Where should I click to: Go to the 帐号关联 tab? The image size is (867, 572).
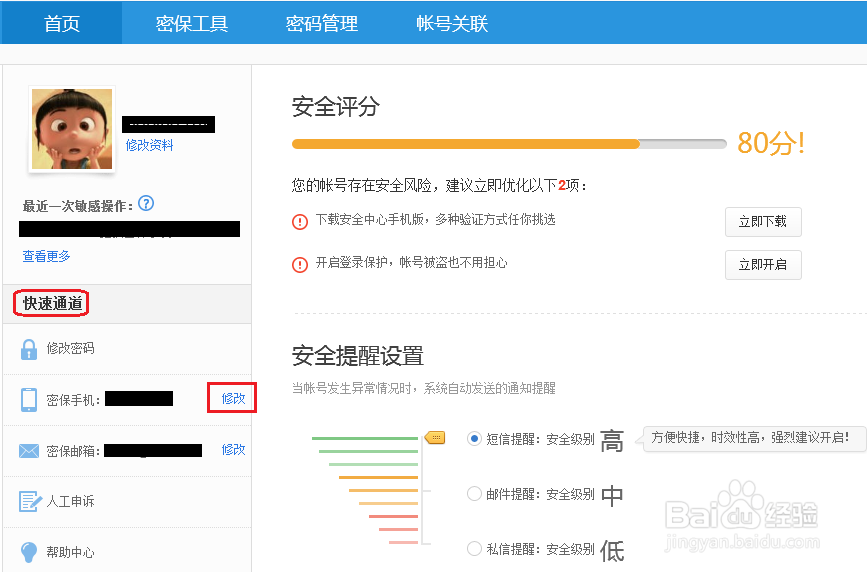[x=452, y=24]
